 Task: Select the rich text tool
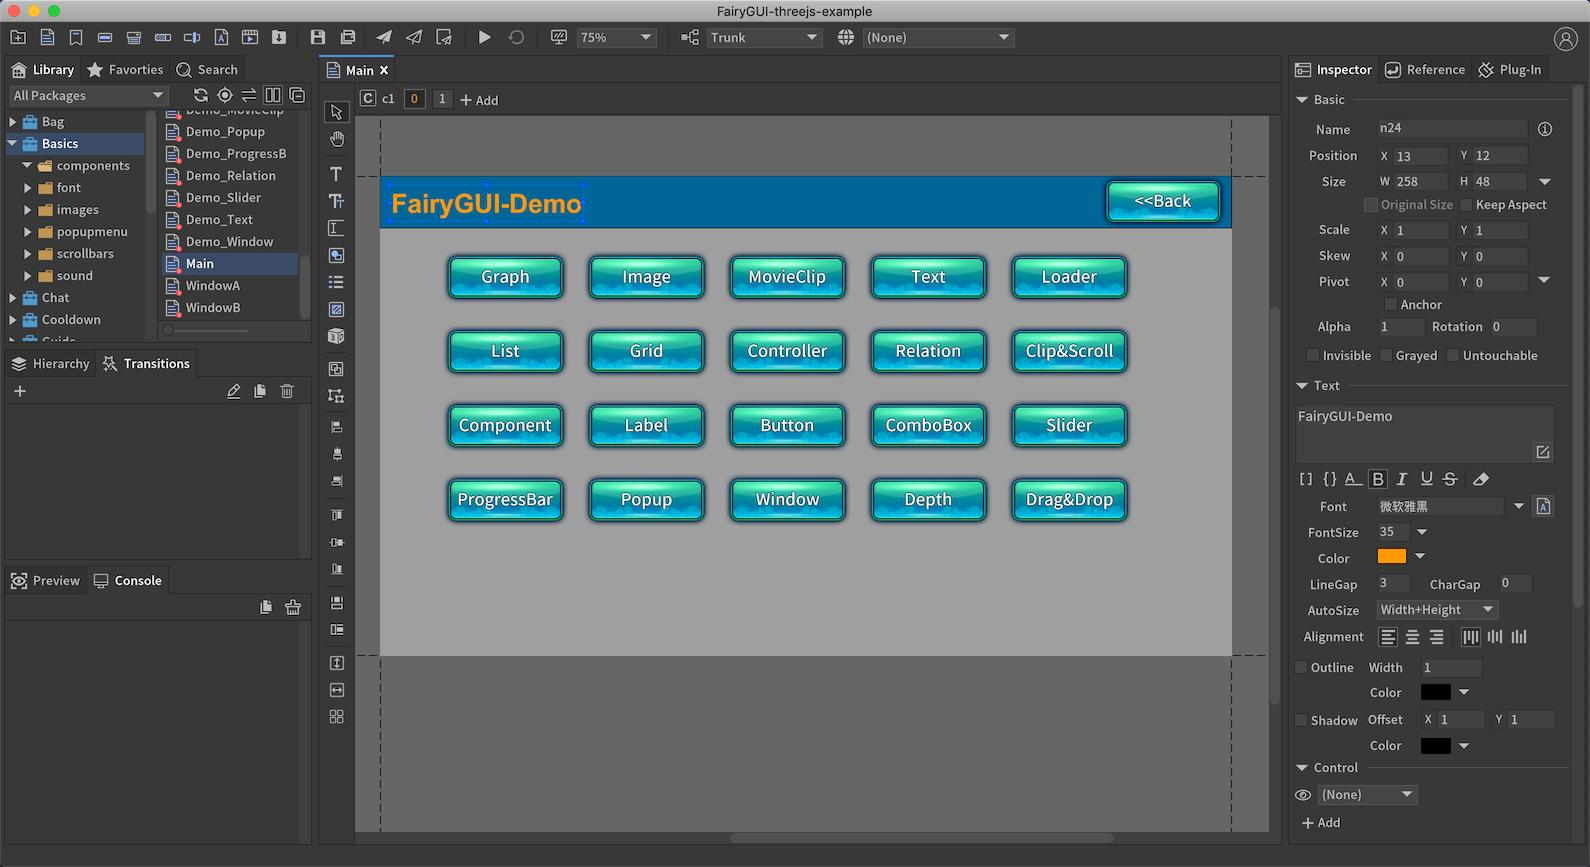click(x=336, y=201)
